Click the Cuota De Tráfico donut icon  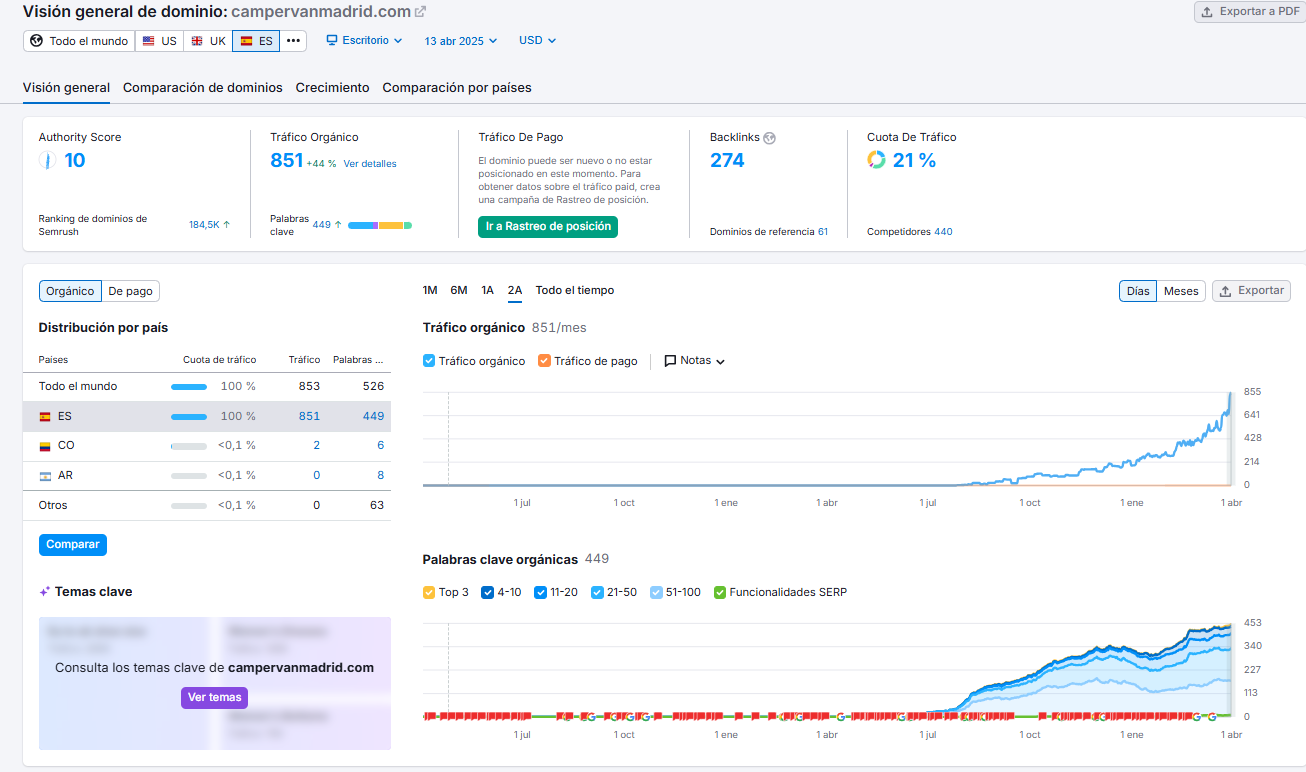click(876, 160)
